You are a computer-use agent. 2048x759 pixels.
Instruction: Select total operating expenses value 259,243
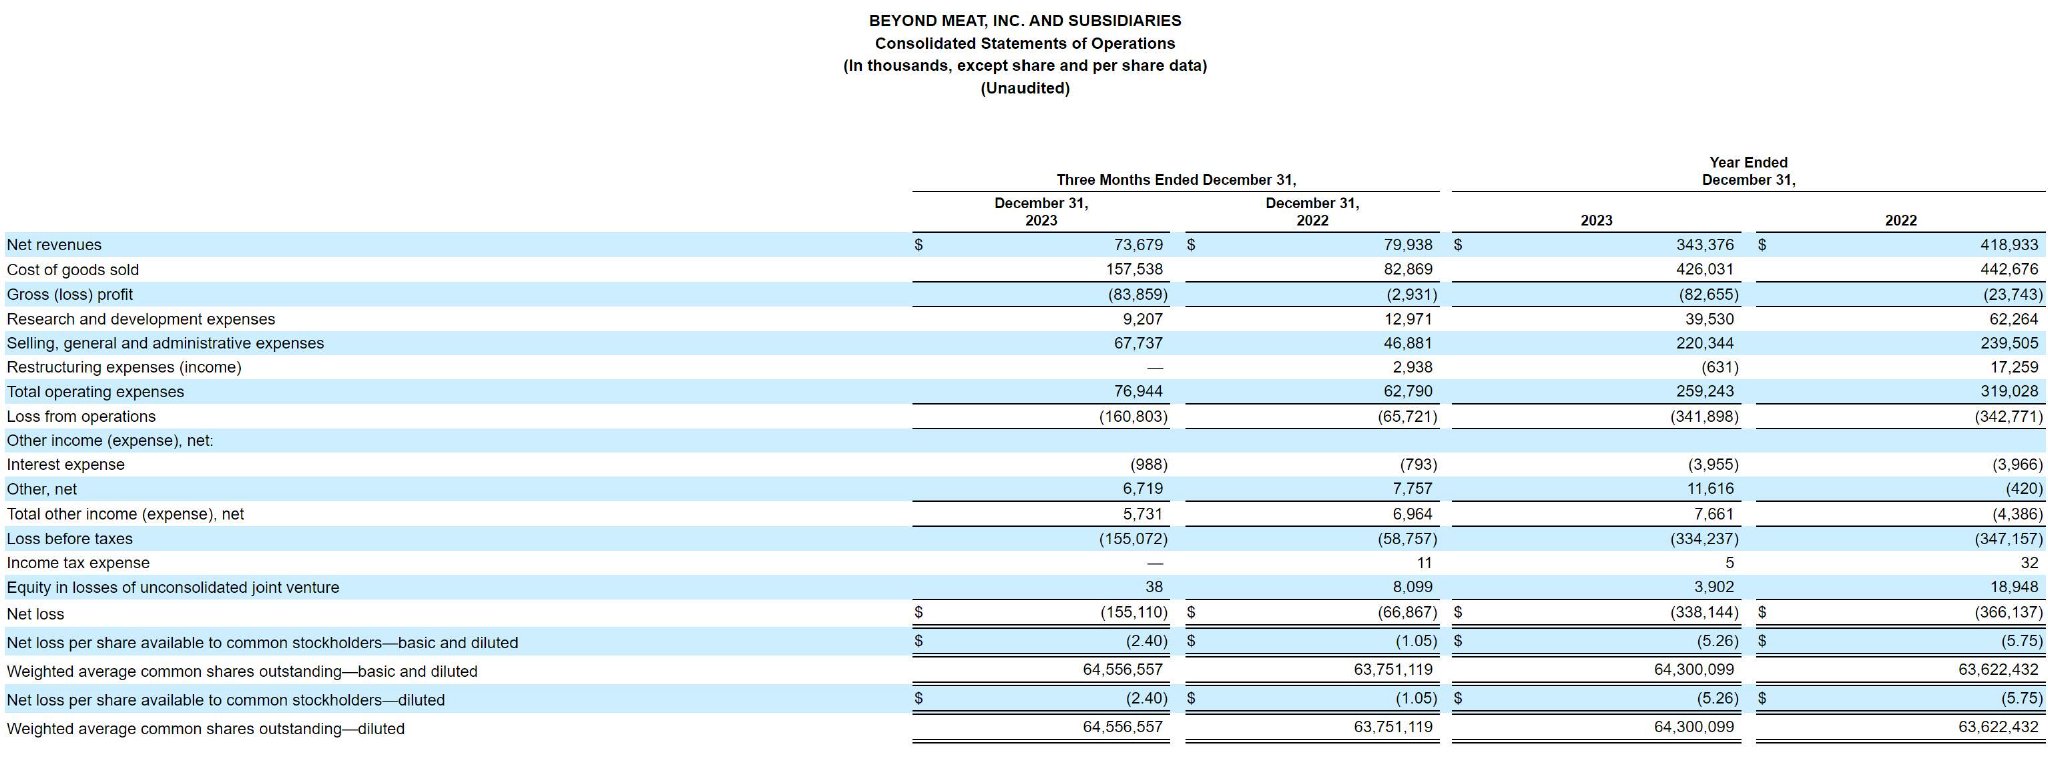[x=1705, y=392]
